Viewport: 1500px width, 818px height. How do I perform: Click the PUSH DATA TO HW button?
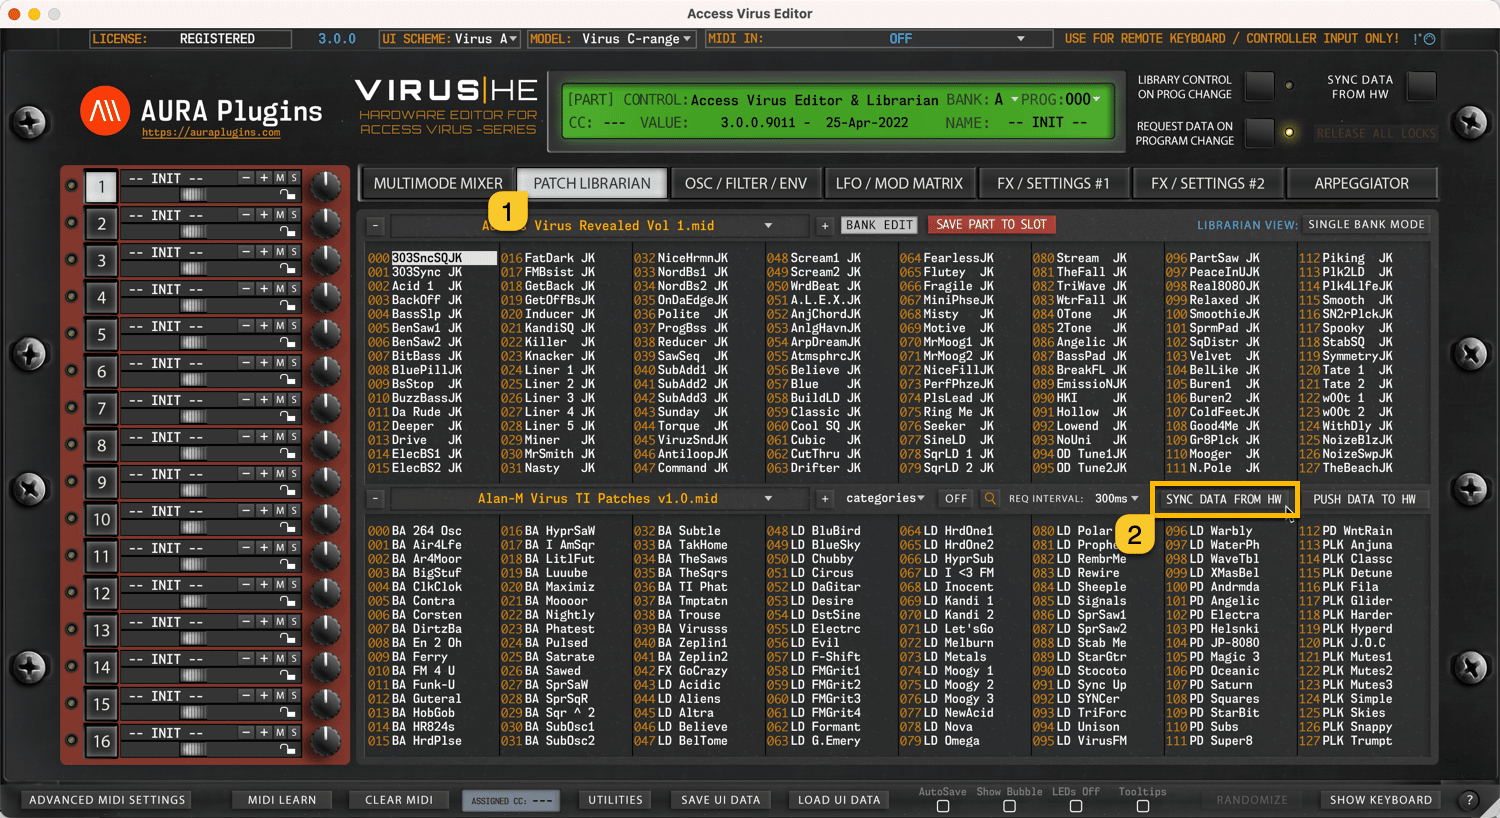click(x=1365, y=499)
